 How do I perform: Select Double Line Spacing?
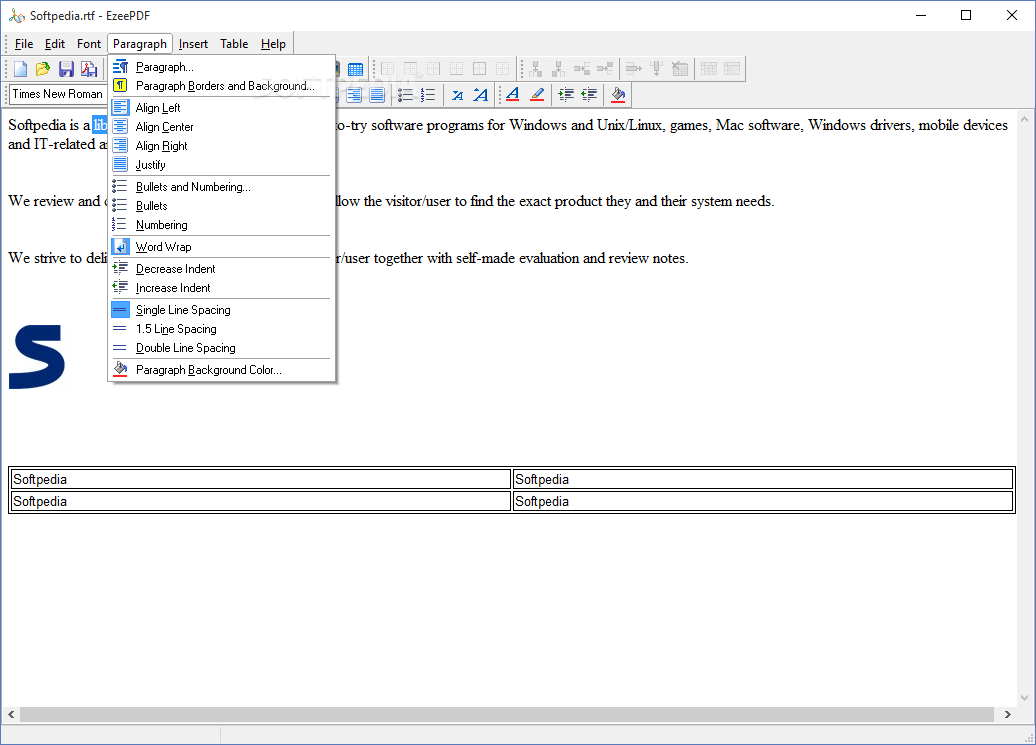(x=221, y=348)
